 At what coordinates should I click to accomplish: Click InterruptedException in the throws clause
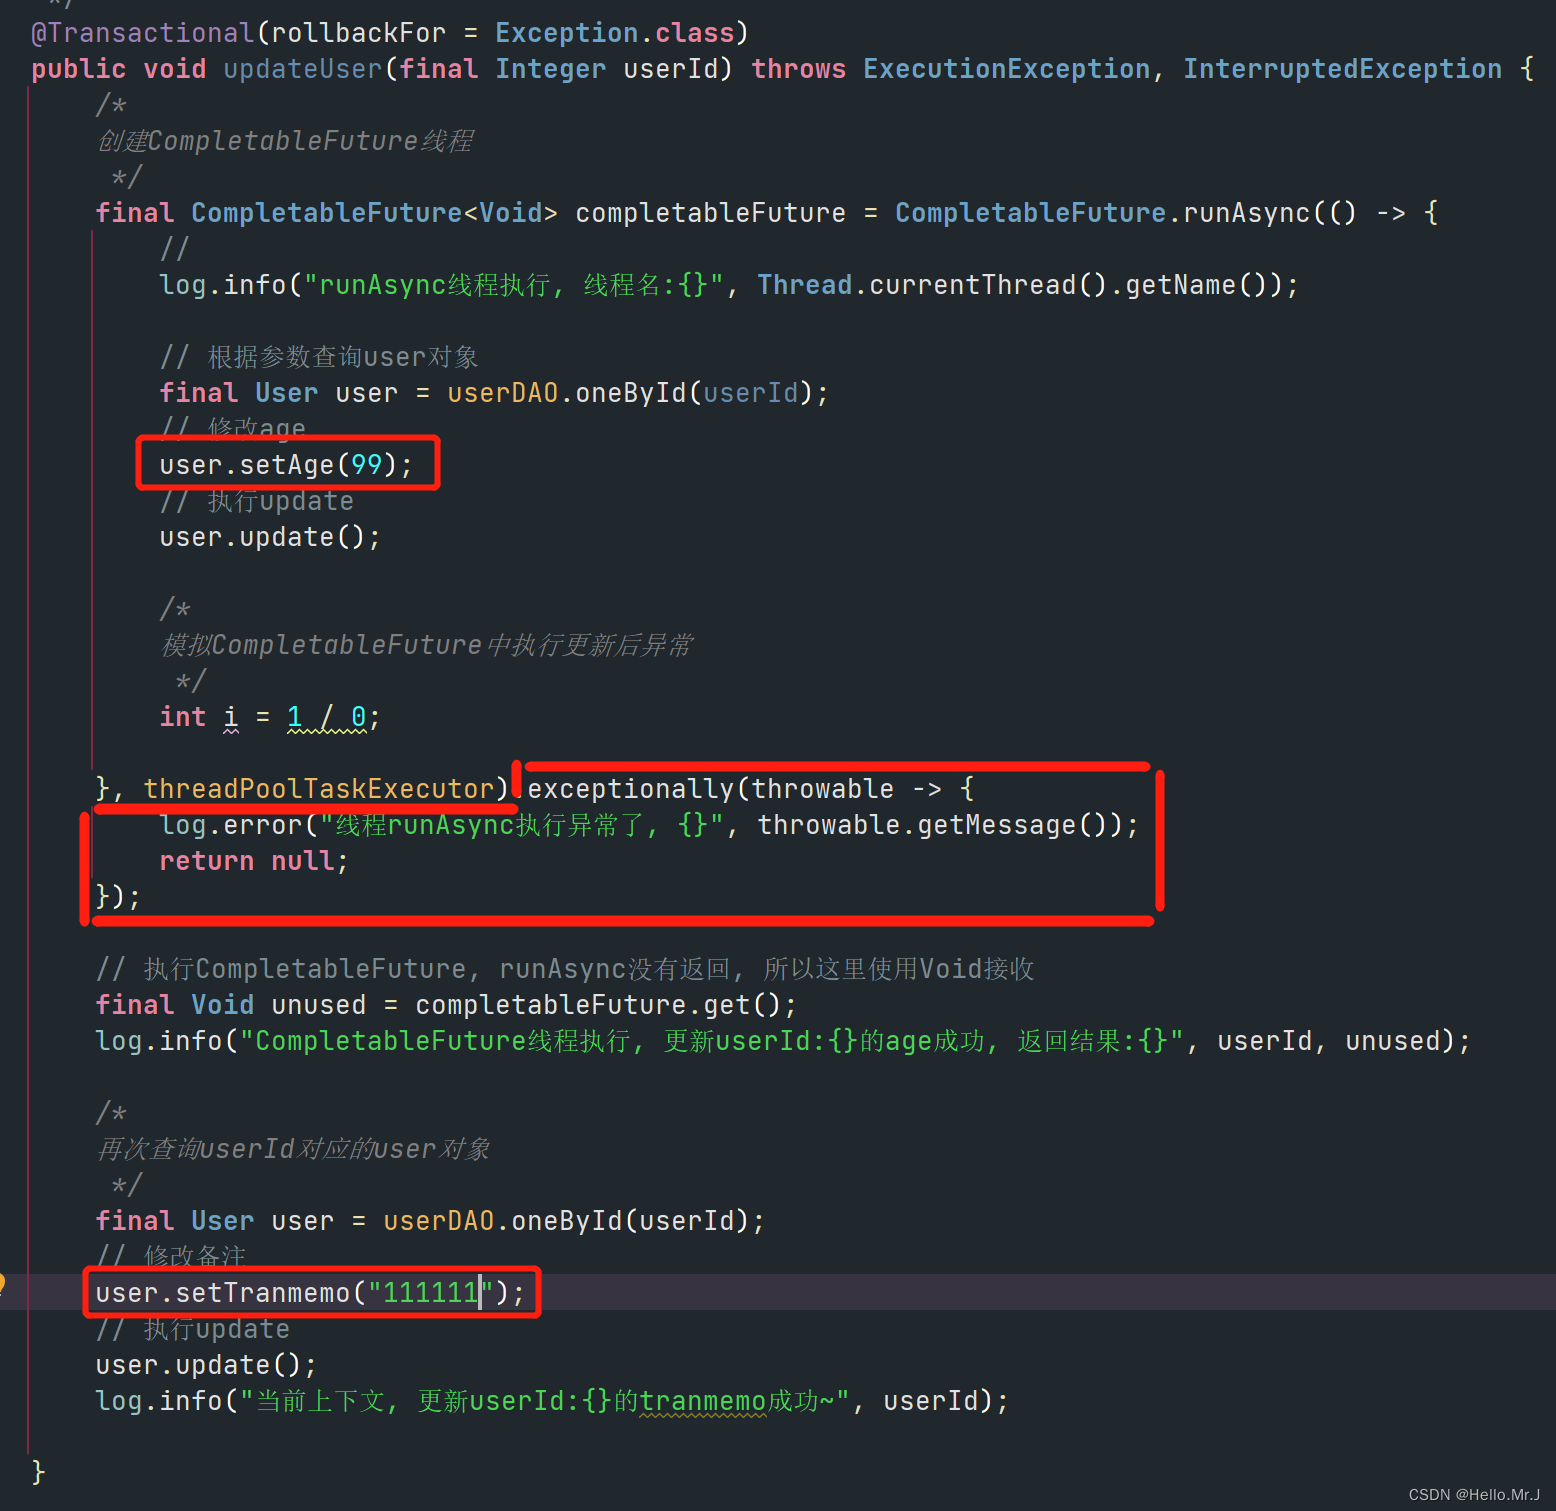[1342, 69]
